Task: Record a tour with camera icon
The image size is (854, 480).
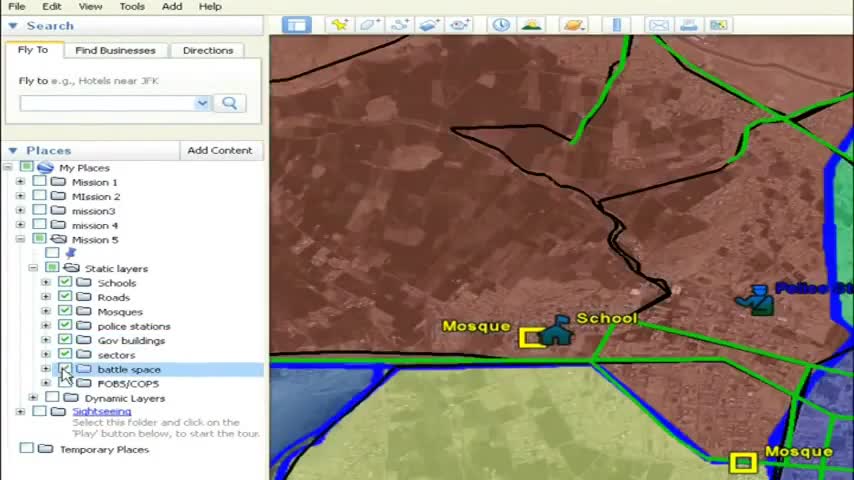Action: point(460,25)
